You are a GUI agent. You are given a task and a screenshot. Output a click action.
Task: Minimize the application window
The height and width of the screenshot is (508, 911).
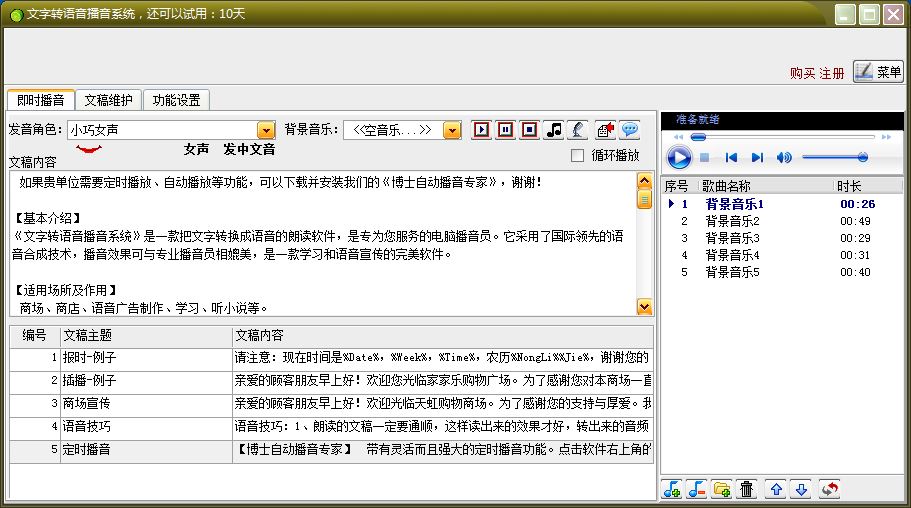[x=845, y=14]
